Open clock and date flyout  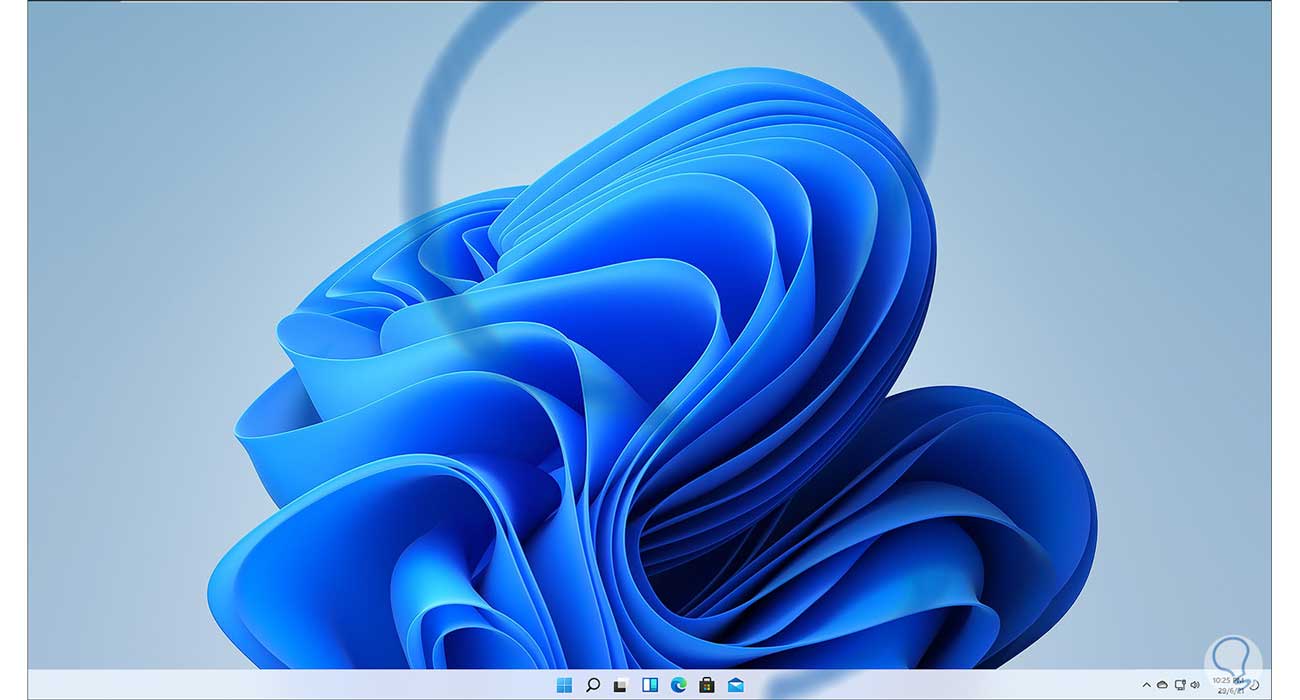pos(1228,685)
